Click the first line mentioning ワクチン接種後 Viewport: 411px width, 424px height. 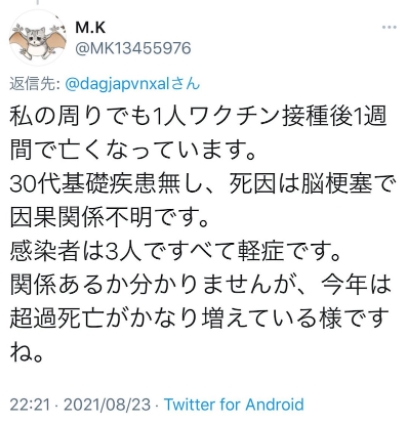(198, 115)
